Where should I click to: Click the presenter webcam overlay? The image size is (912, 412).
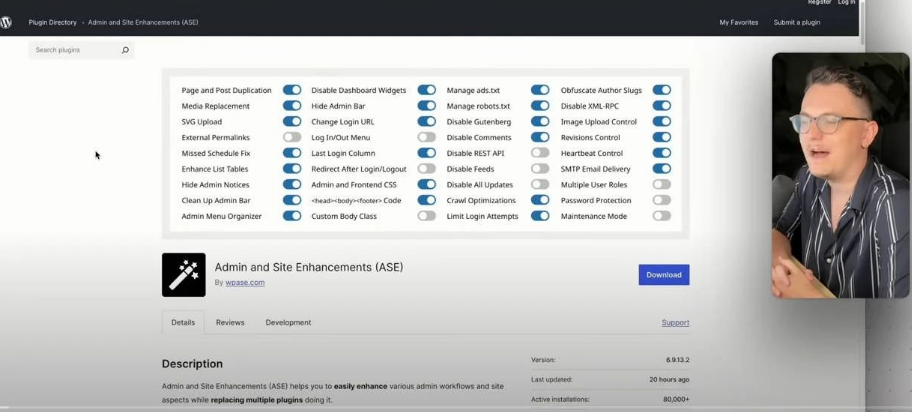coord(840,175)
